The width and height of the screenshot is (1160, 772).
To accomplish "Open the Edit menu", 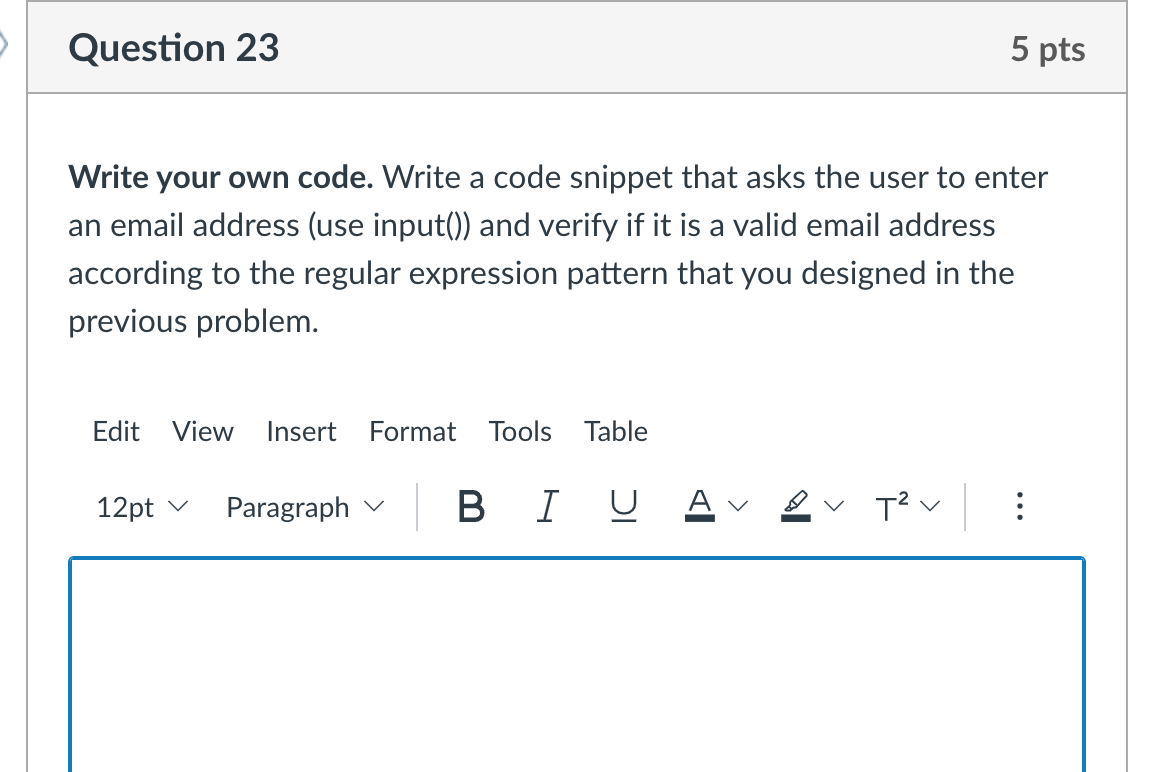I will pos(116,431).
